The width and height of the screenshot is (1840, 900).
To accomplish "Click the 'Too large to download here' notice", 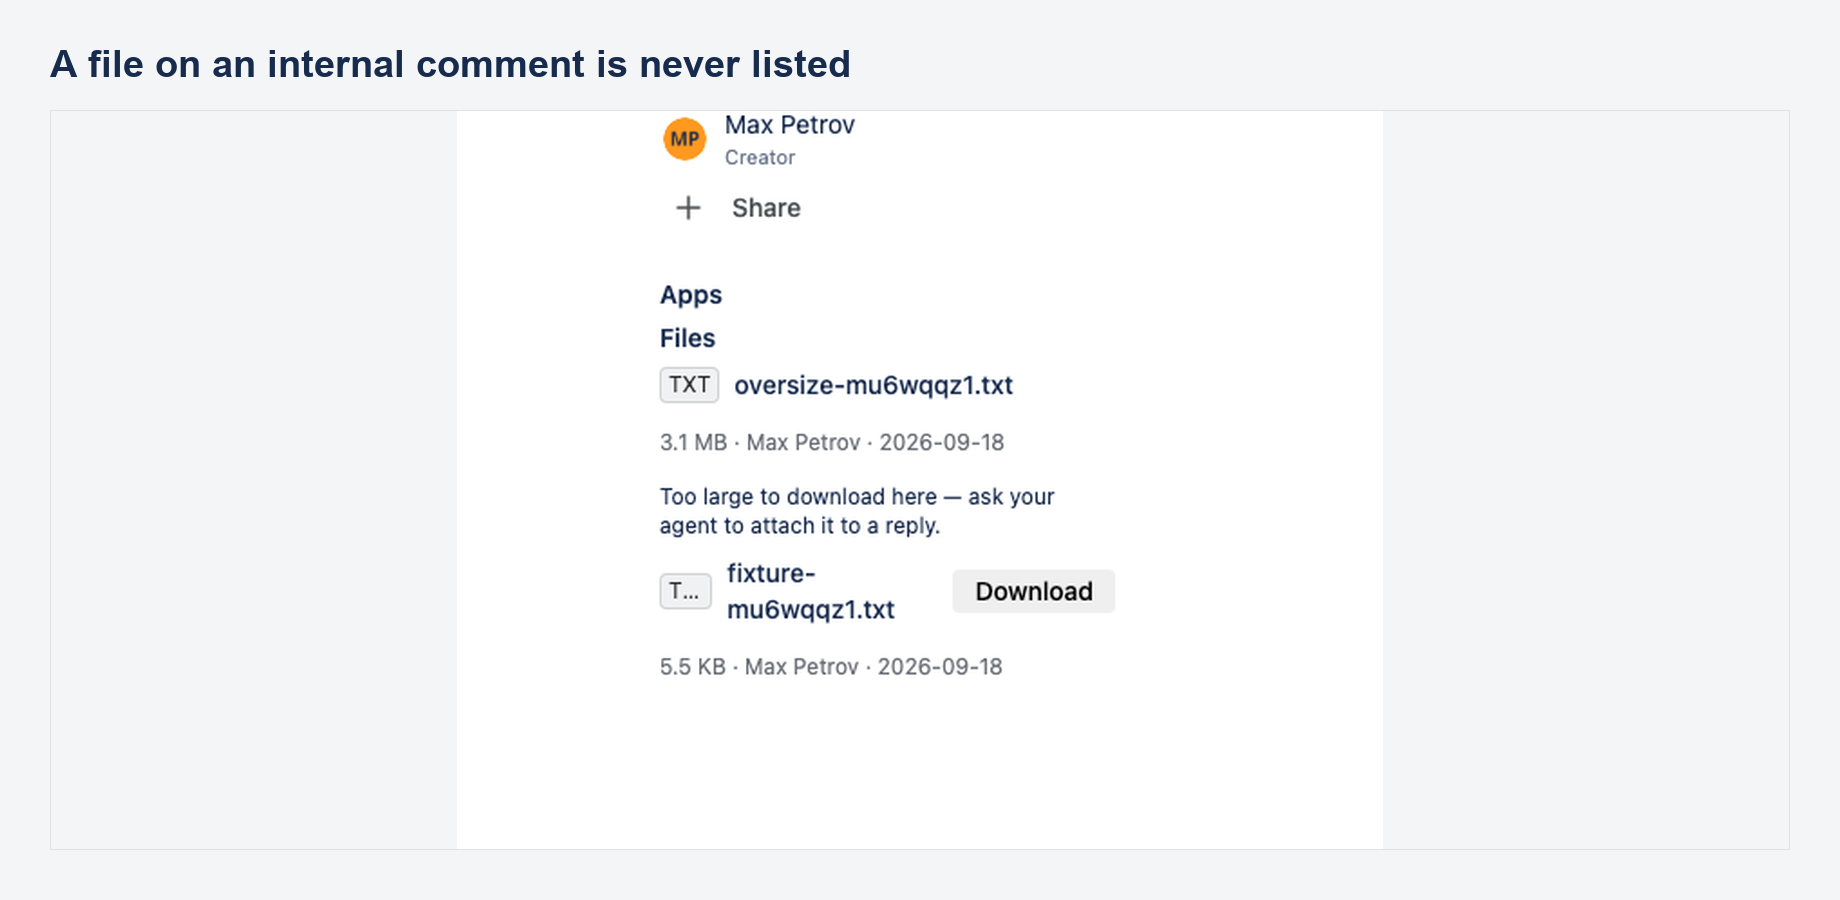I will (x=857, y=511).
